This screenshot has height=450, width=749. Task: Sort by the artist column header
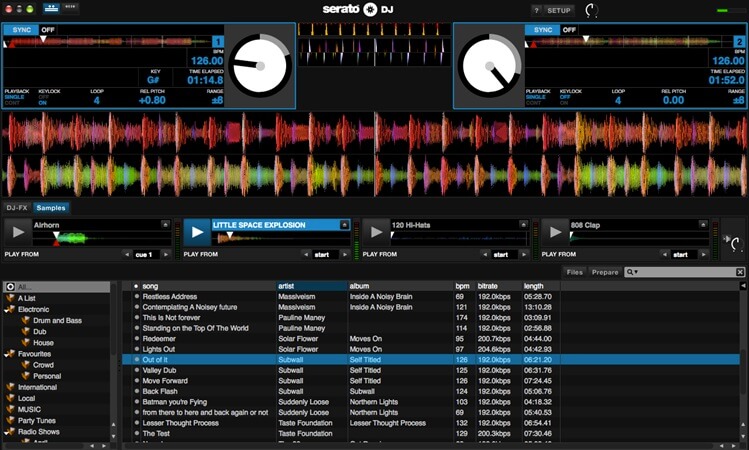tap(311, 286)
